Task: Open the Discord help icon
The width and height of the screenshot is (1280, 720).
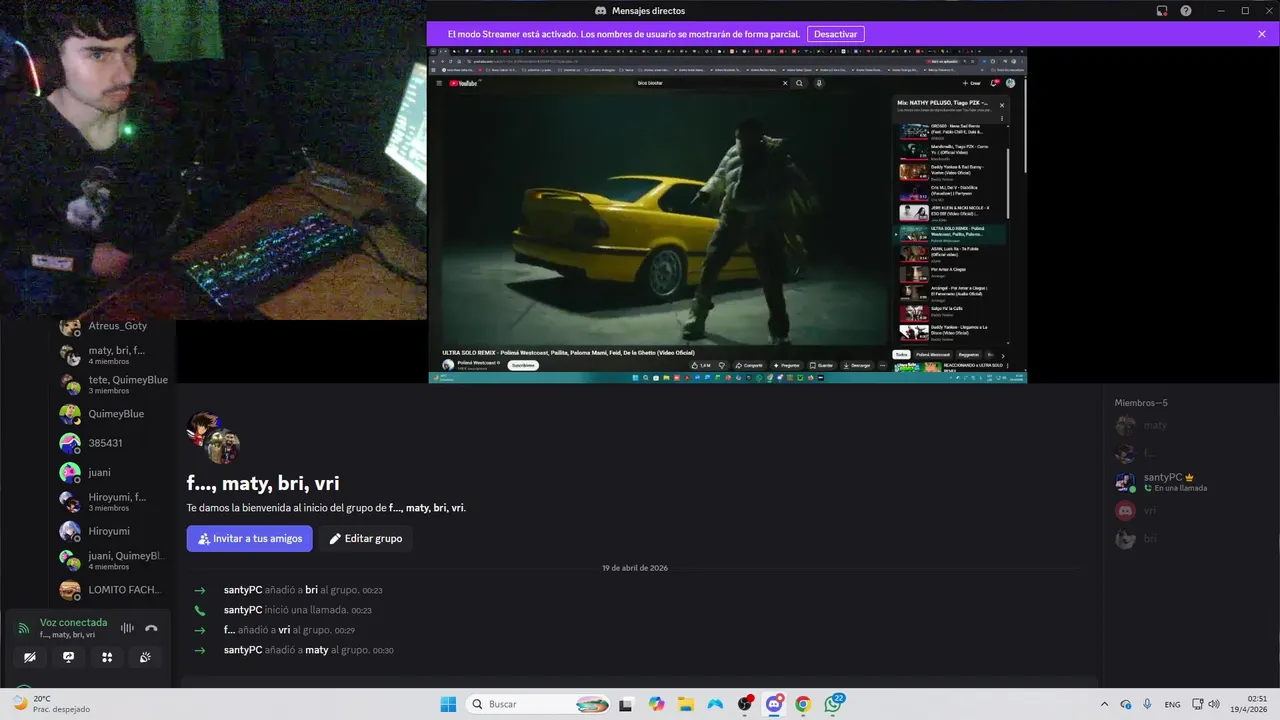Action: (x=1186, y=11)
